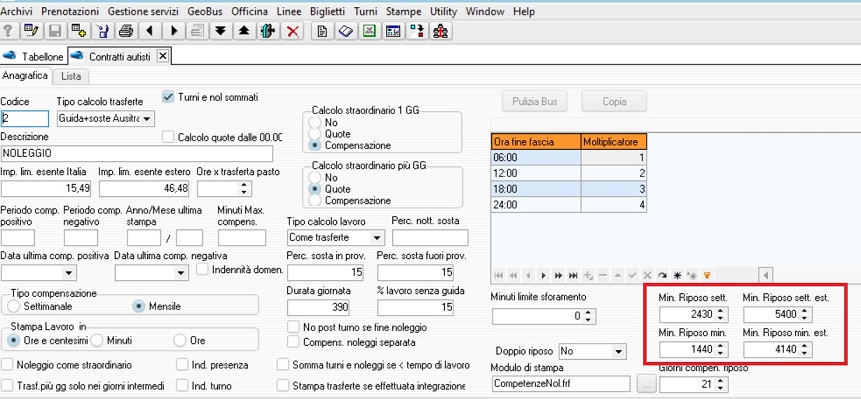Viewport: 861px width, 399px height.
Task: Check Noleggio come straordinario checkbox
Action: (8, 365)
